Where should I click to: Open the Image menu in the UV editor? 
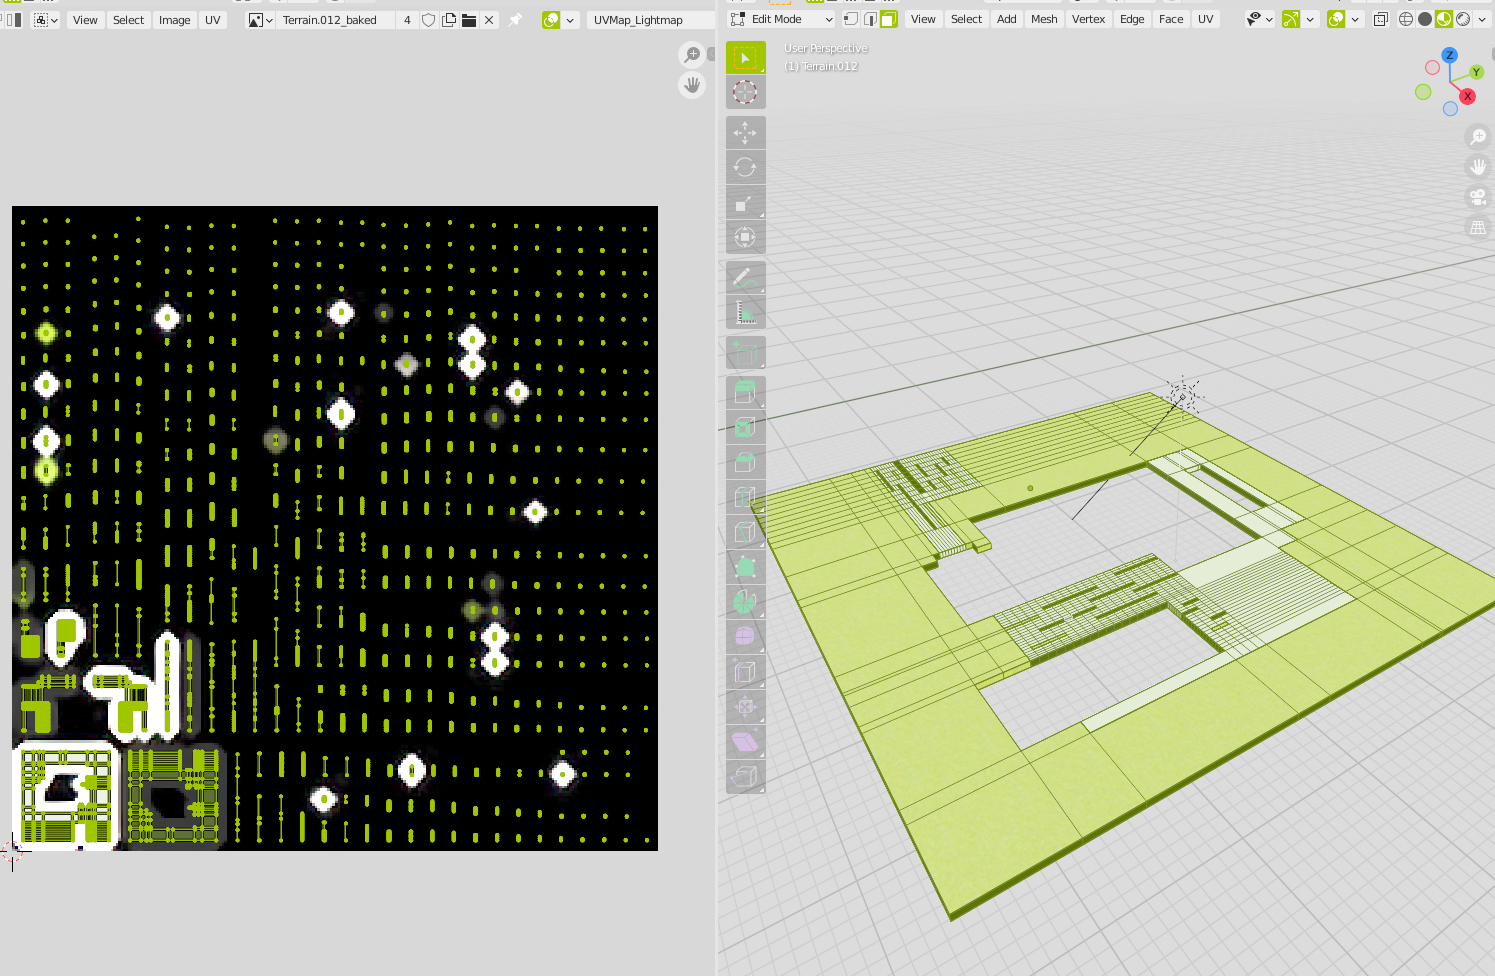click(x=175, y=19)
